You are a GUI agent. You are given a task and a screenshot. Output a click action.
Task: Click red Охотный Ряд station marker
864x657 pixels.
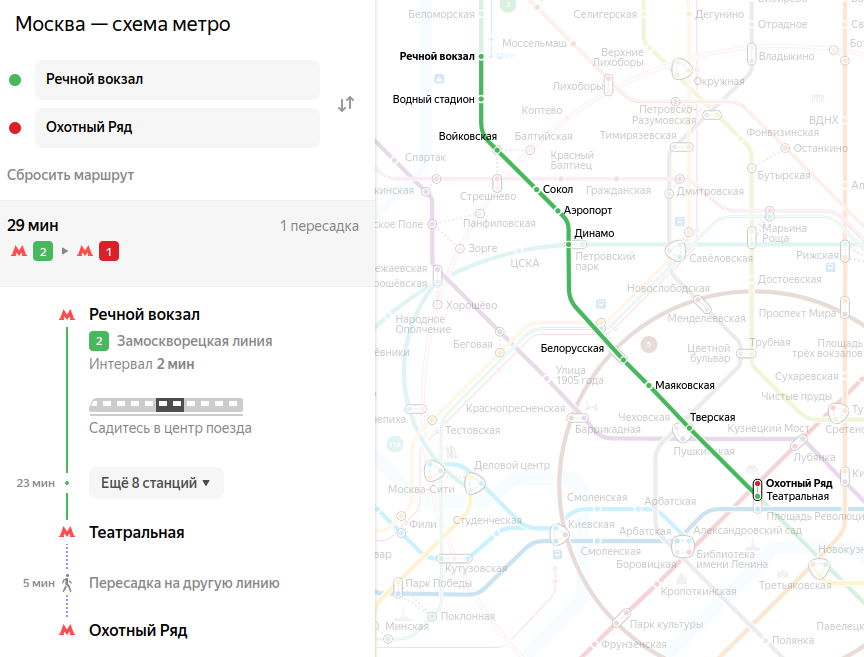coord(758,484)
